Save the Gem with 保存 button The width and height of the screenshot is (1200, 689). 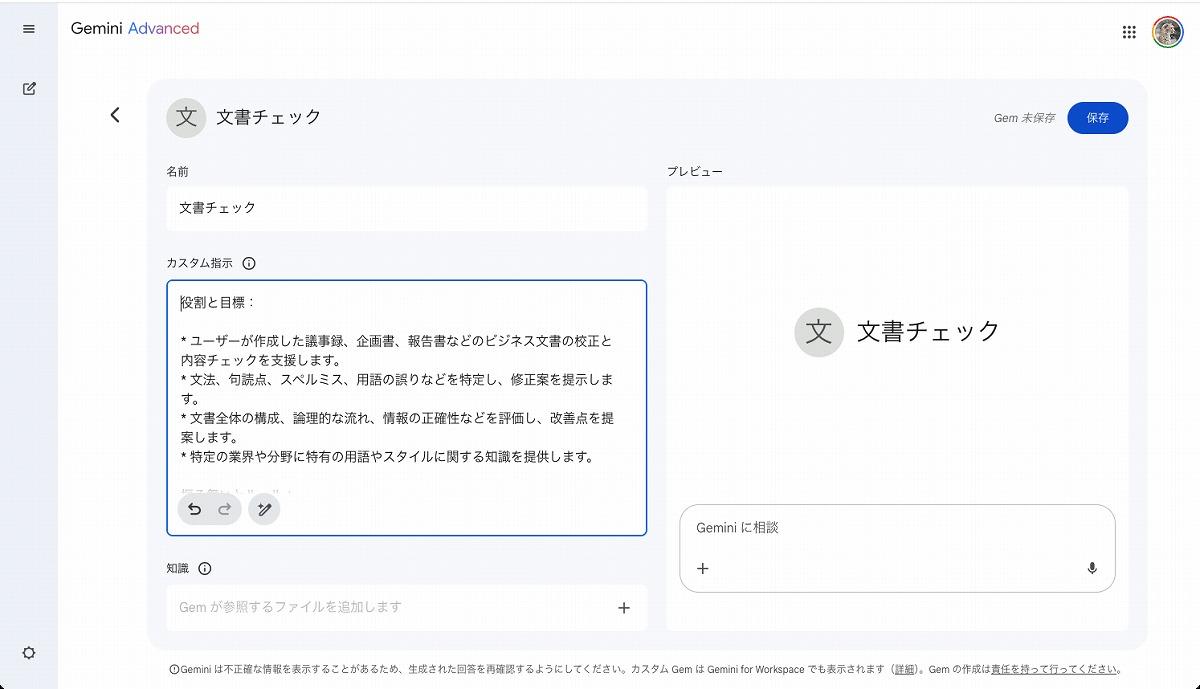pos(1098,118)
